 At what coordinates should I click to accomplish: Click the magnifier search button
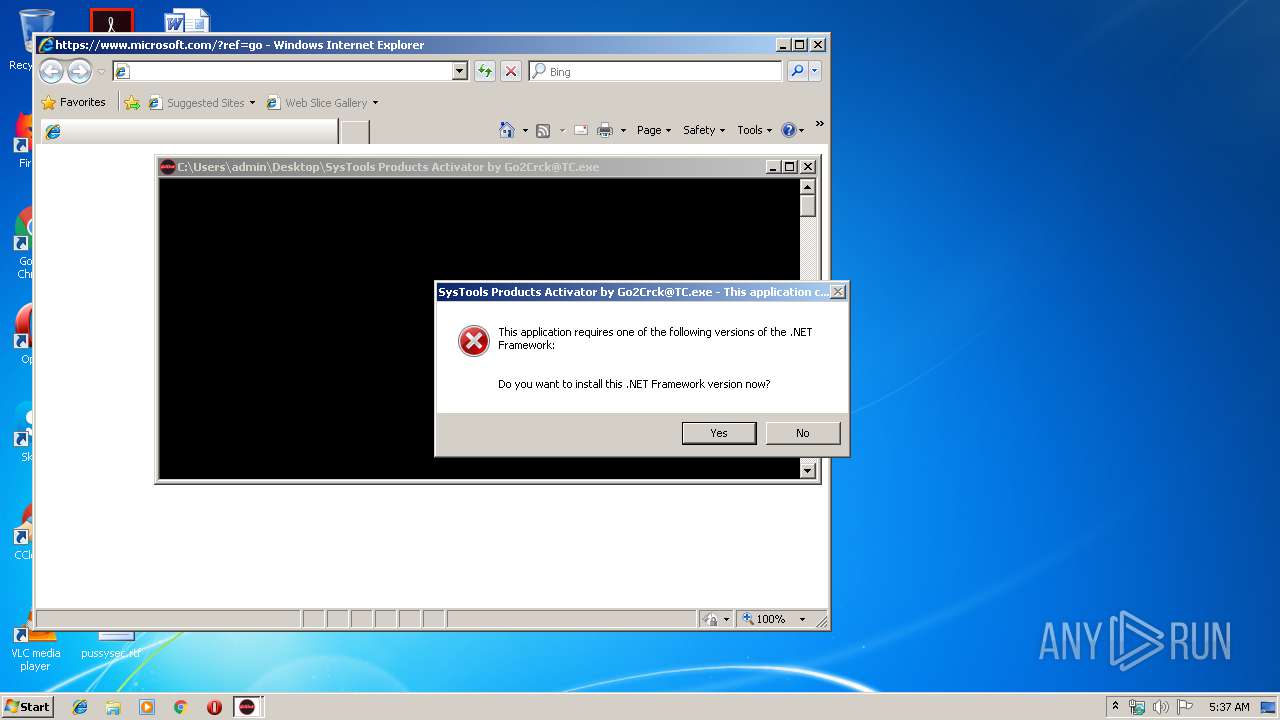pyautogui.click(x=797, y=71)
